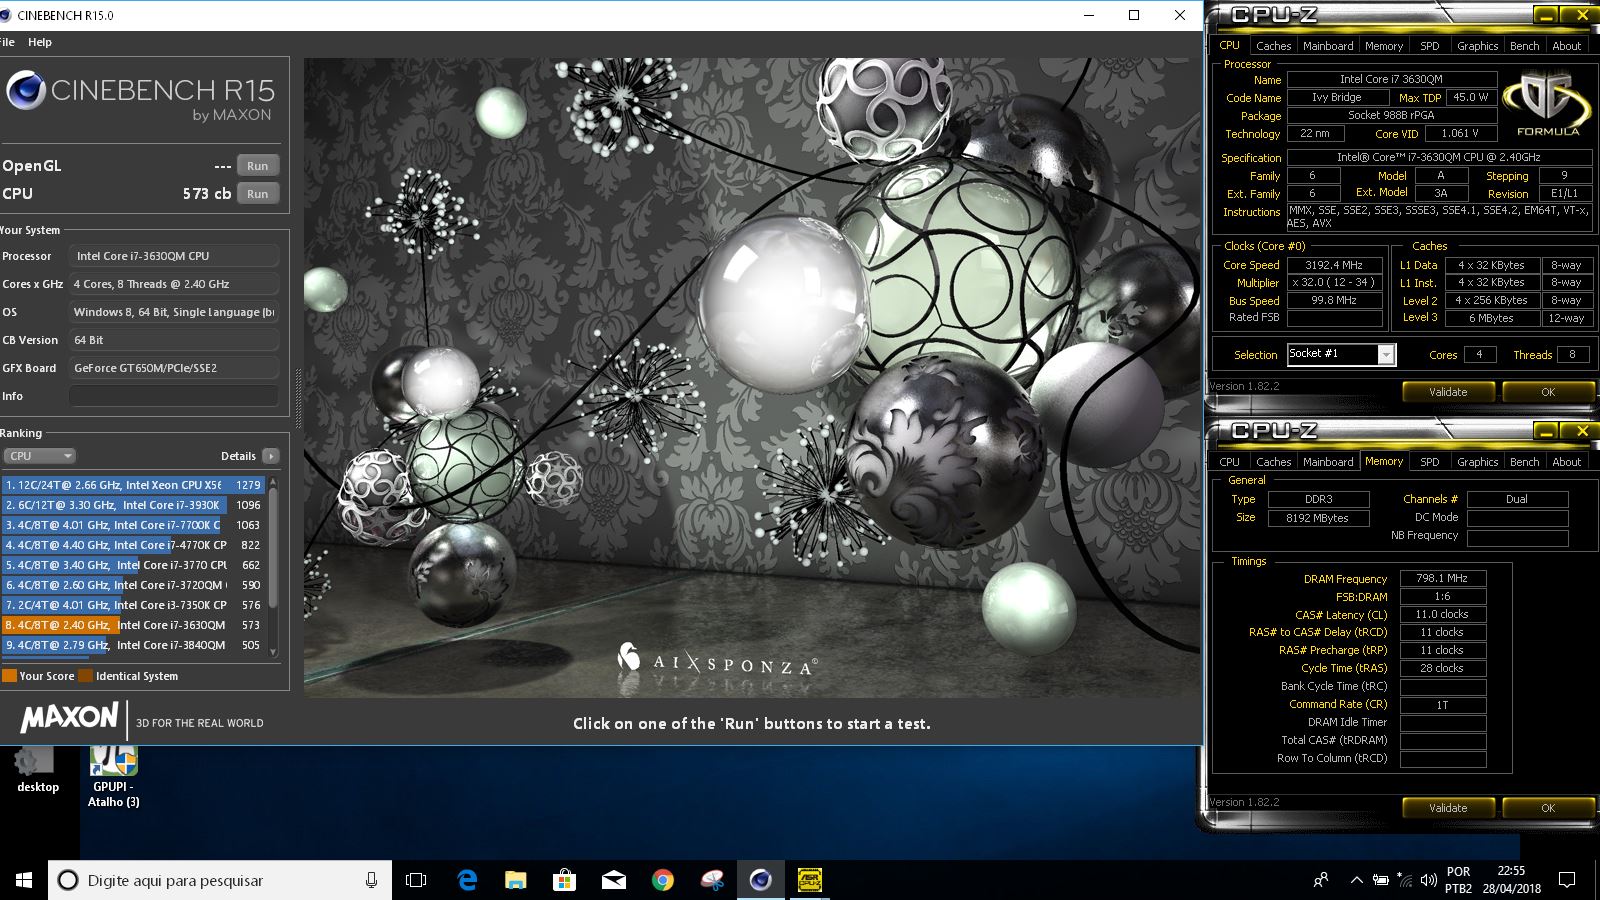Switch to Mainboard tab in bottom CPU-Z window
The height and width of the screenshot is (900, 1600).
point(1328,462)
